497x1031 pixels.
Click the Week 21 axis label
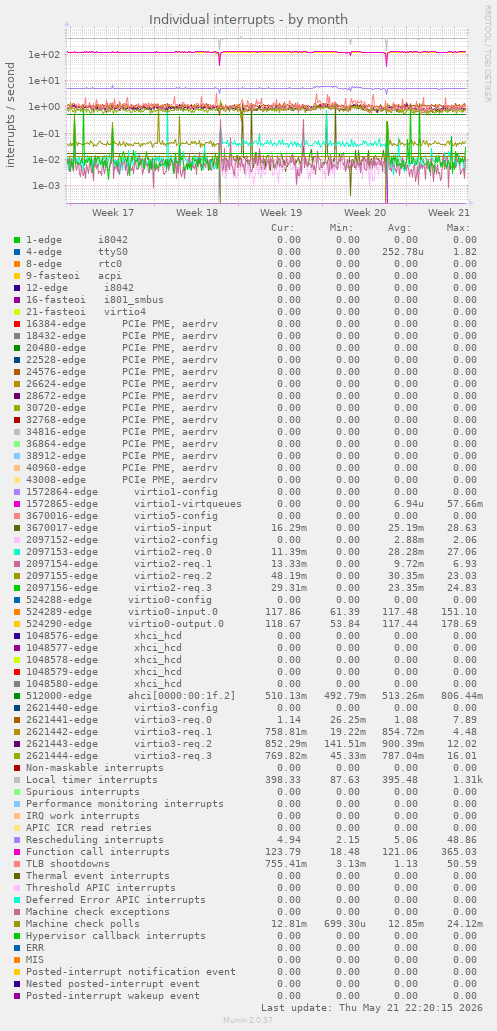pos(449,212)
